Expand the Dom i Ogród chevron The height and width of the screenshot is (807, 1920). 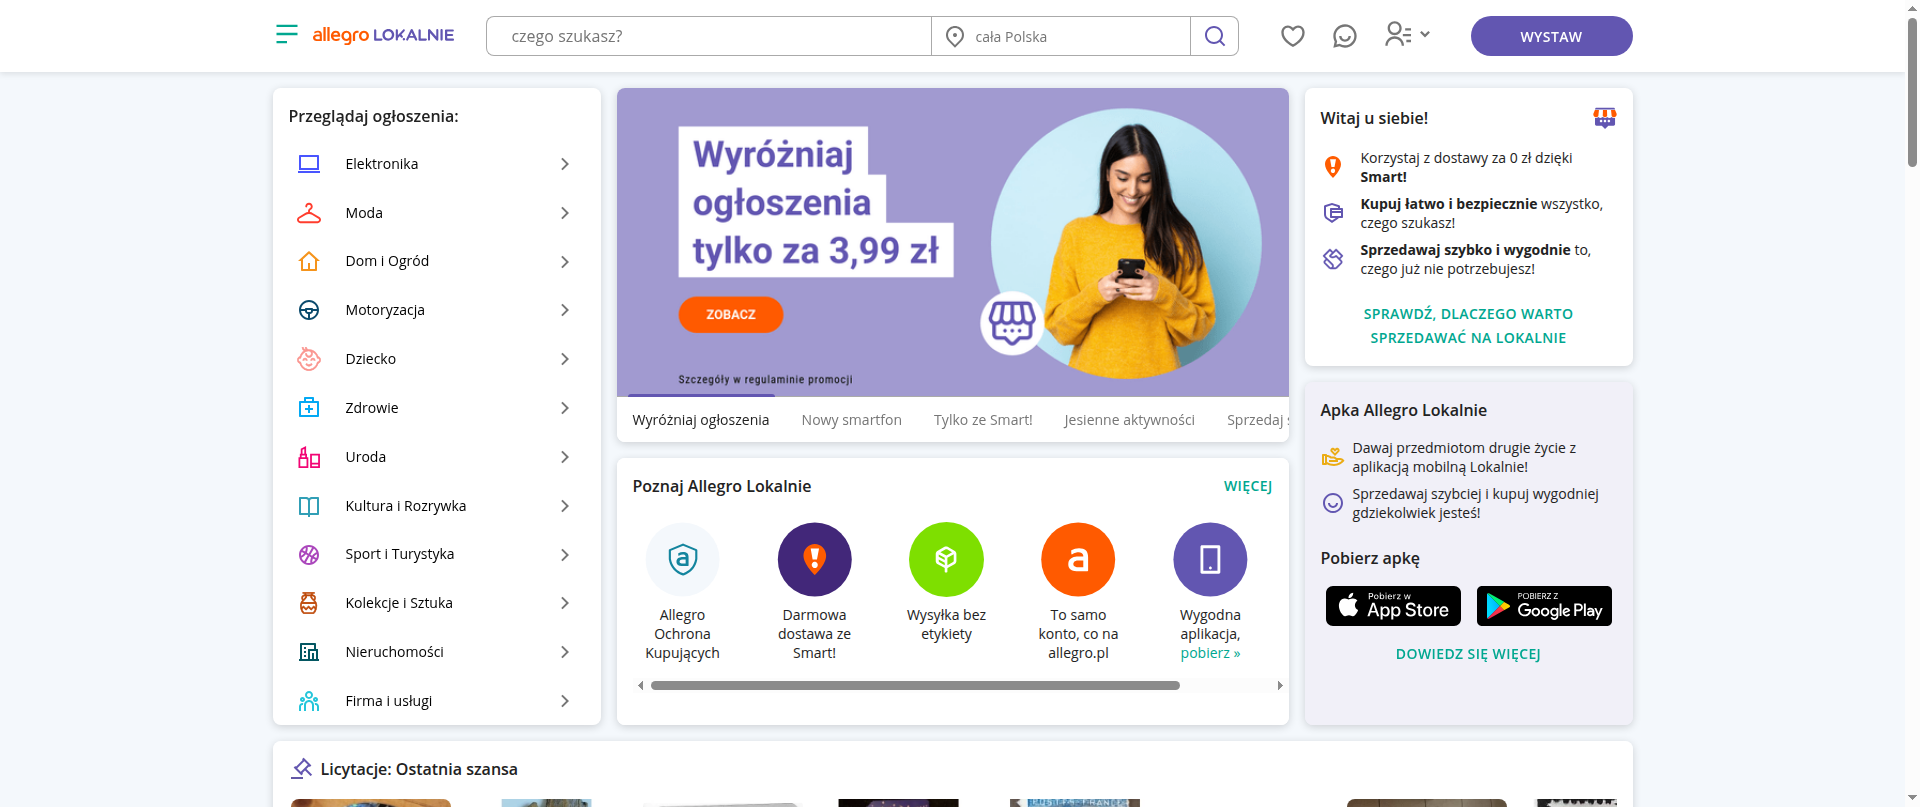coord(565,262)
